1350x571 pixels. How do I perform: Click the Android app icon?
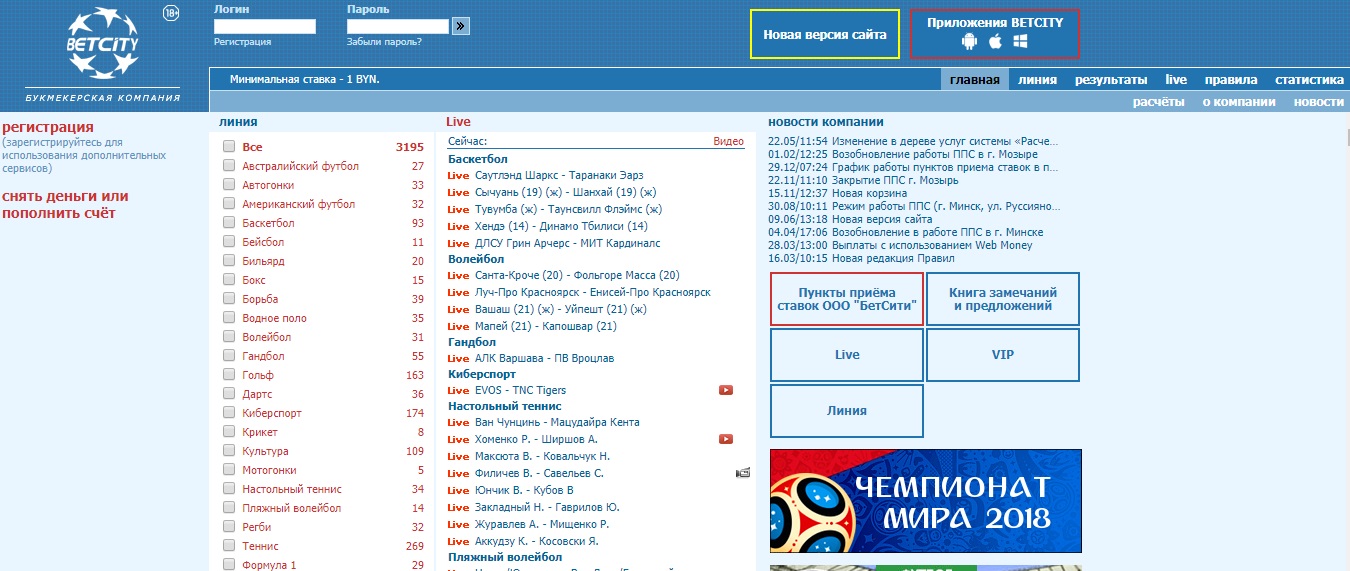click(x=969, y=42)
